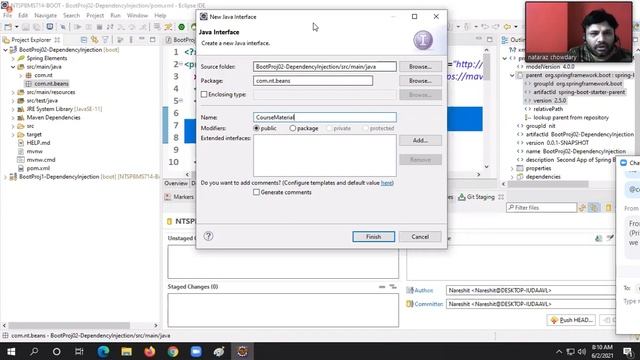Click Push HEAD button in Git Staging
Image resolution: width=640 pixels, height=360 pixels.
(571, 320)
